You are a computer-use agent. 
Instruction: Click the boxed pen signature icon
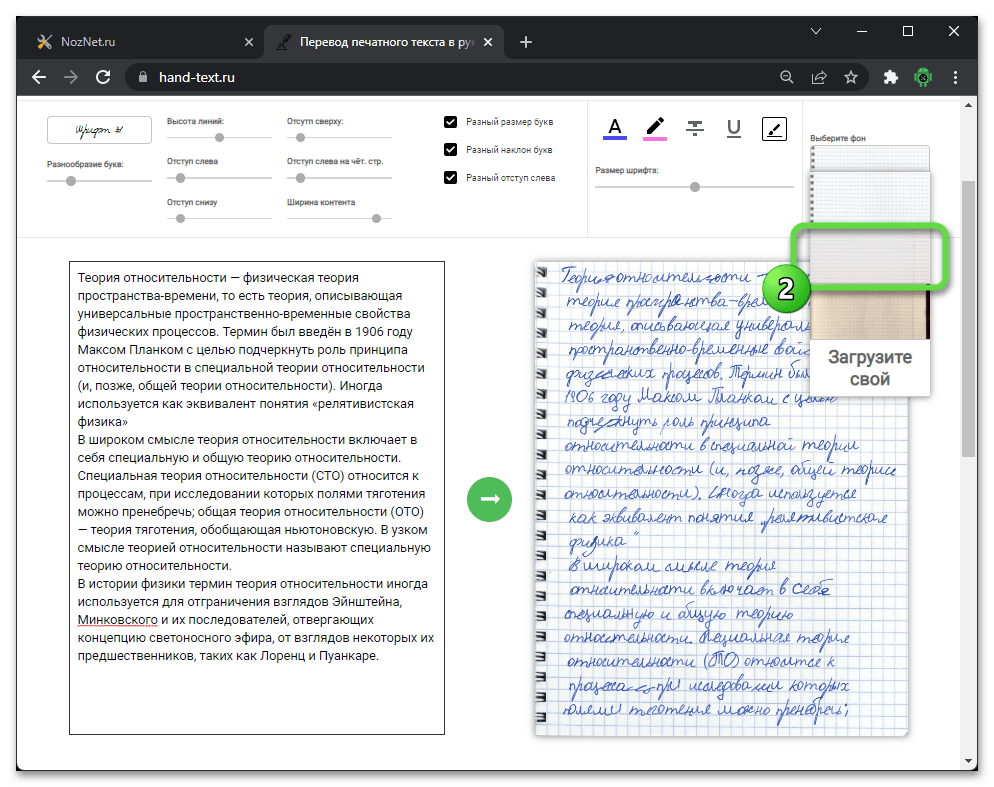pos(774,128)
